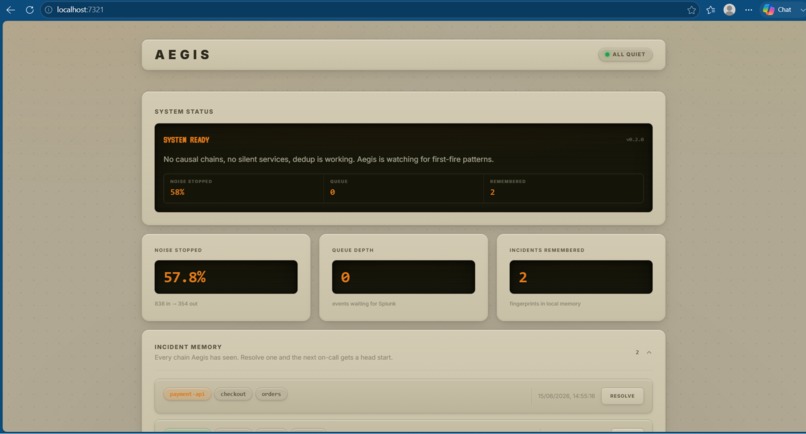Click the green dot in the ALL QUIET badge
The height and width of the screenshot is (434, 806).
(x=607, y=55)
